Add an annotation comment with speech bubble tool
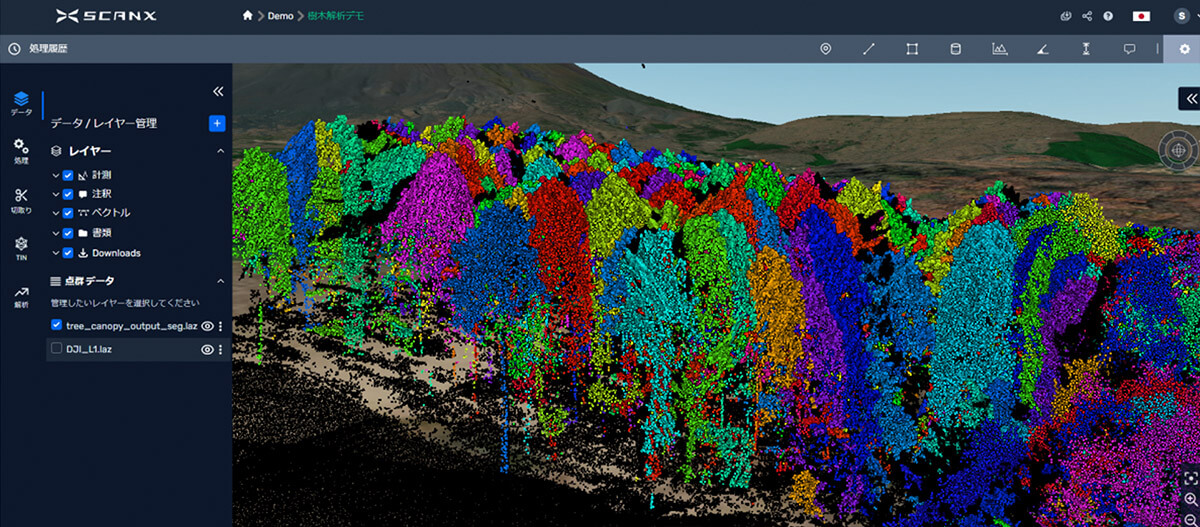The height and width of the screenshot is (527, 1200). (1129, 49)
